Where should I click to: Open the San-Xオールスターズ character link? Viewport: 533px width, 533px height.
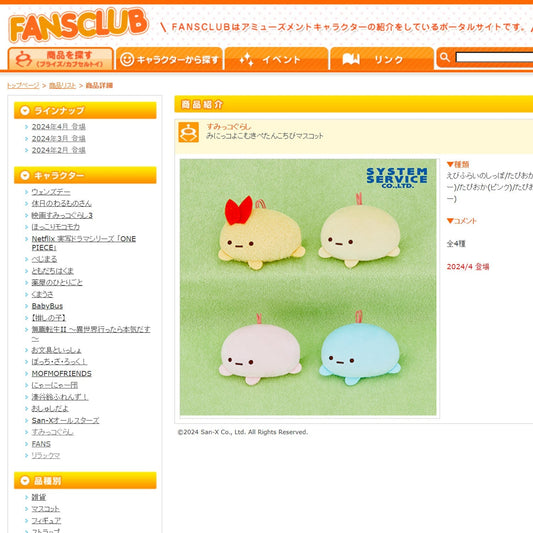click(x=65, y=420)
